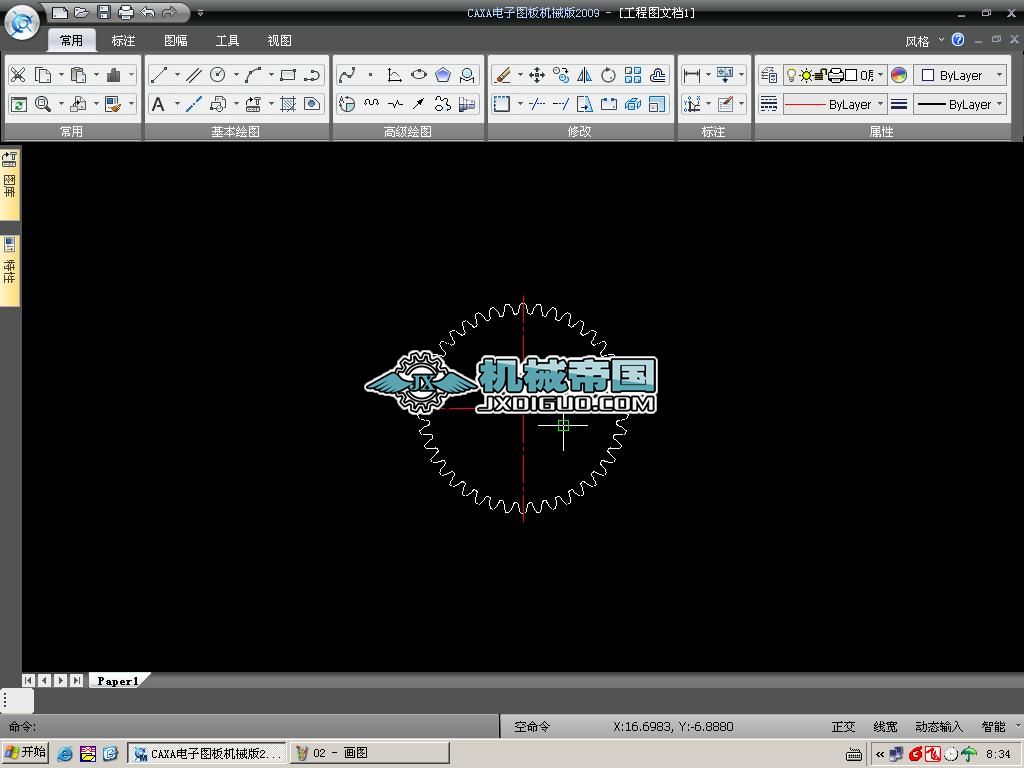Open the color wheel picker
Screen dimensions: 1024x768
(899, 75)
